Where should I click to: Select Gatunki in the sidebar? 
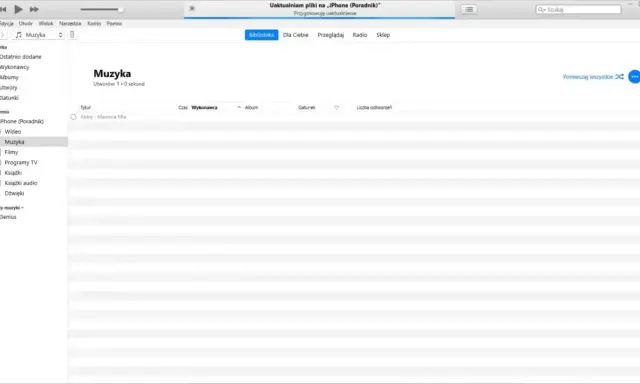[9, 98]
